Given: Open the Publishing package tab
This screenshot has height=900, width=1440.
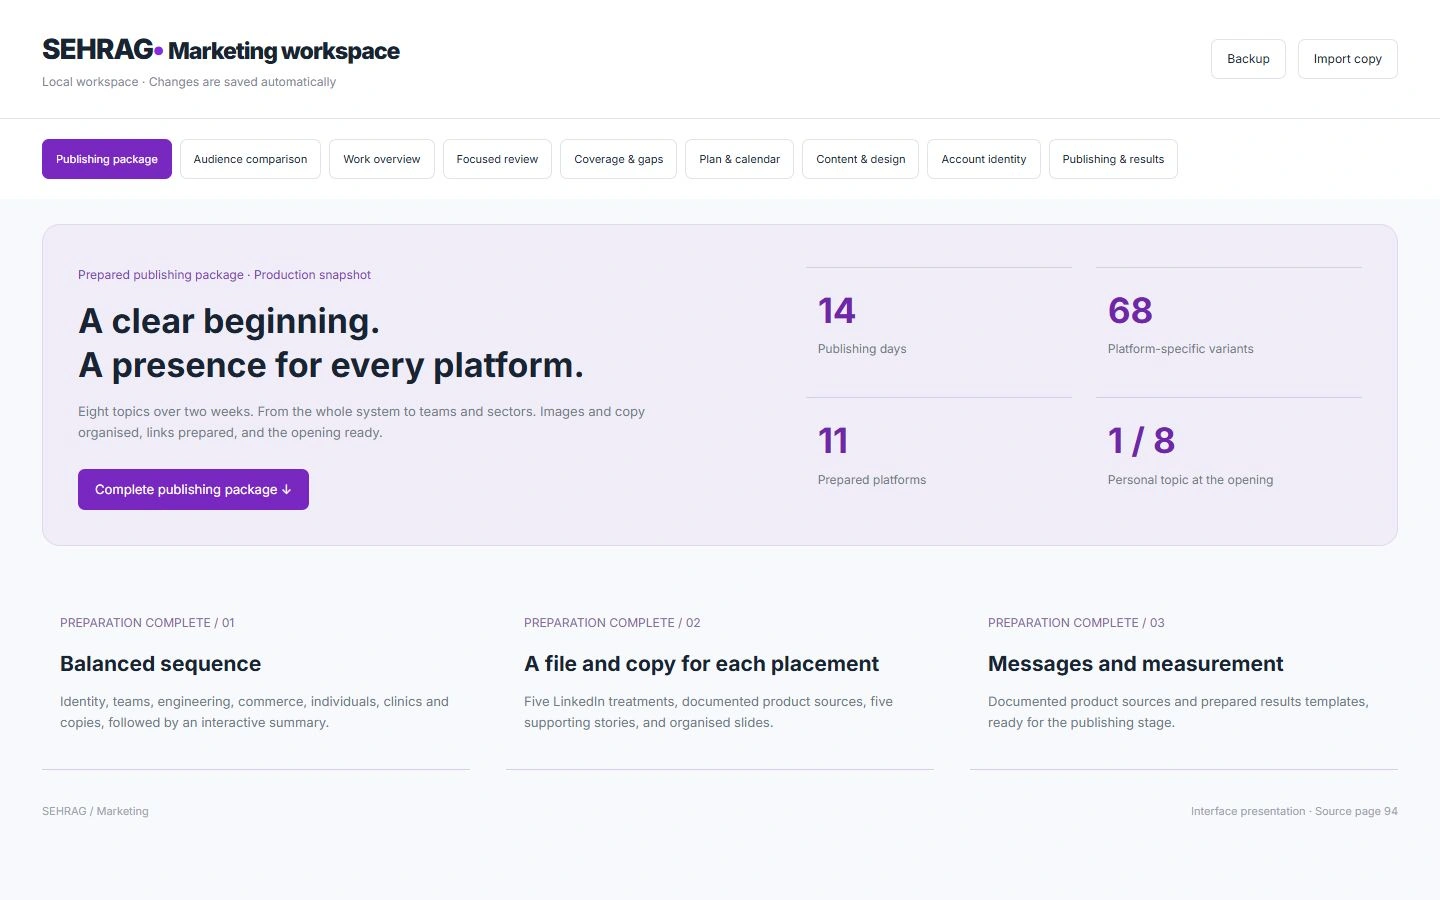Looking at the screenshot, I should tap(107, 159).
